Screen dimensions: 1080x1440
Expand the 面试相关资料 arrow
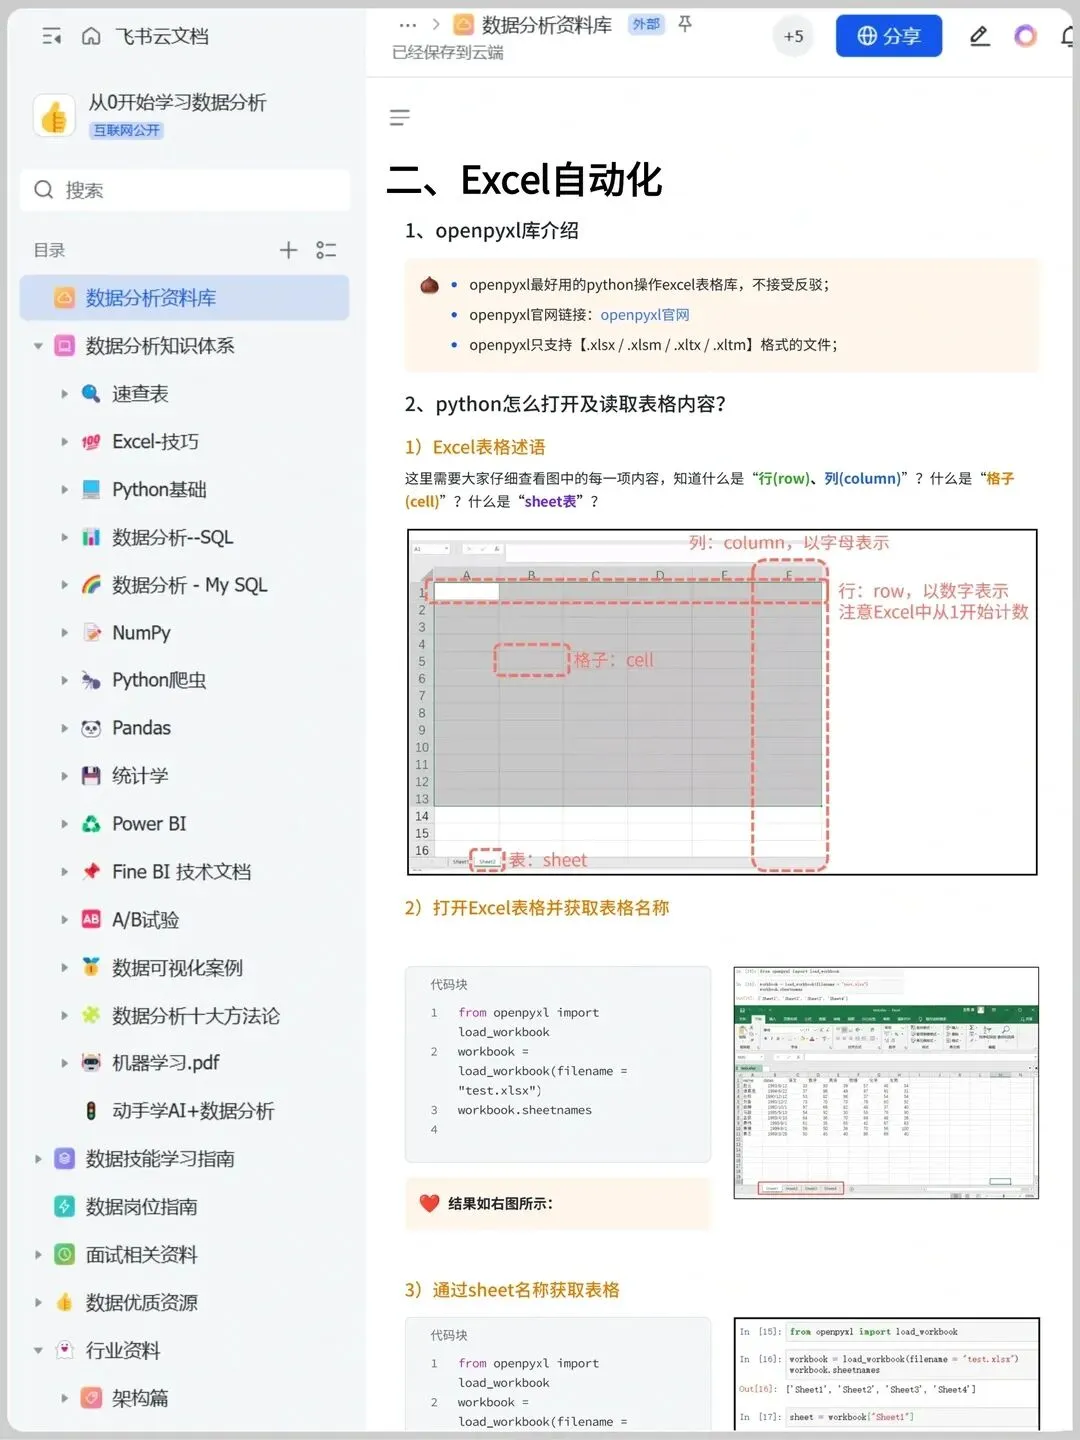[x=38, y=1255]
